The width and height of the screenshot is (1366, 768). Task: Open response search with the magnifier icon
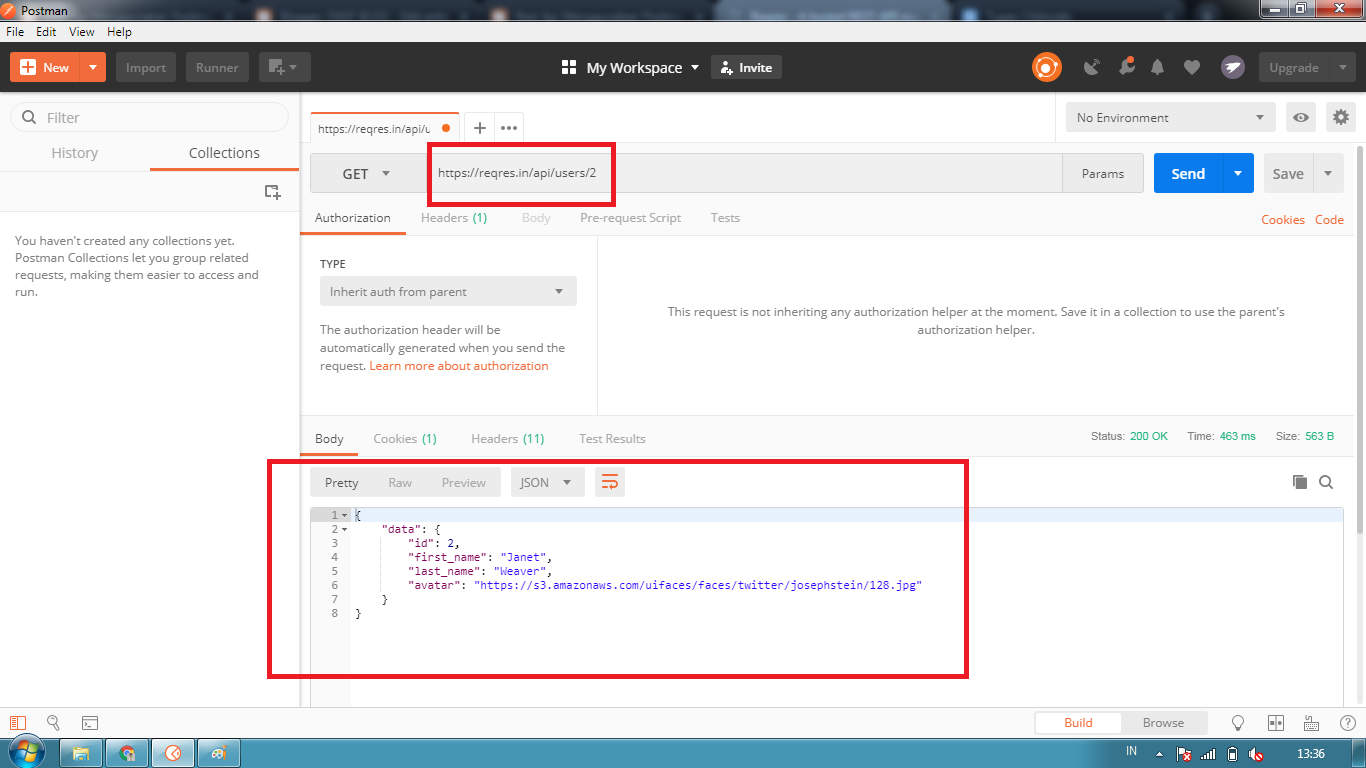click(x=1326, y=482)
